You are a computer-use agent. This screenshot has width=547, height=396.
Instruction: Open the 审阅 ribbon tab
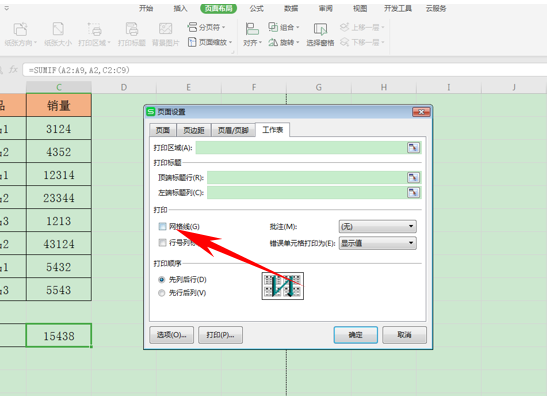[x=325, y=8]
